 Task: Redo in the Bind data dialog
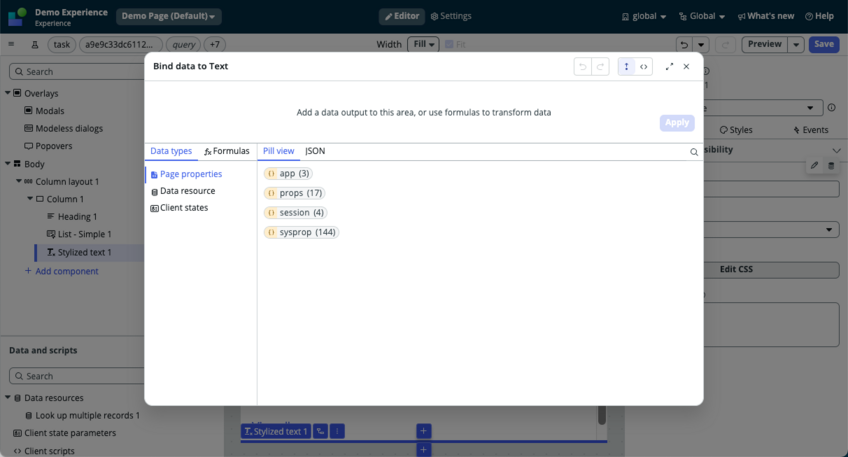coord(600,67)
